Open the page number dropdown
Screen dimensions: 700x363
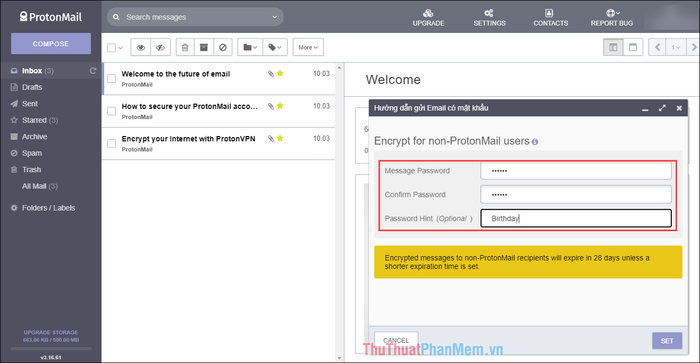point(676,47)
